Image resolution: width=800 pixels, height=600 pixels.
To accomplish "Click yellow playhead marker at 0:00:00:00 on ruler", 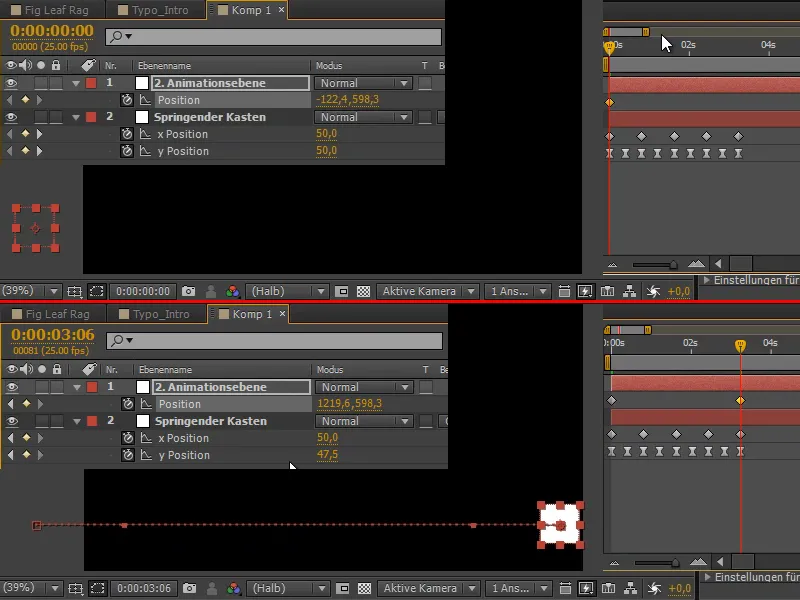I will point(609,48).
